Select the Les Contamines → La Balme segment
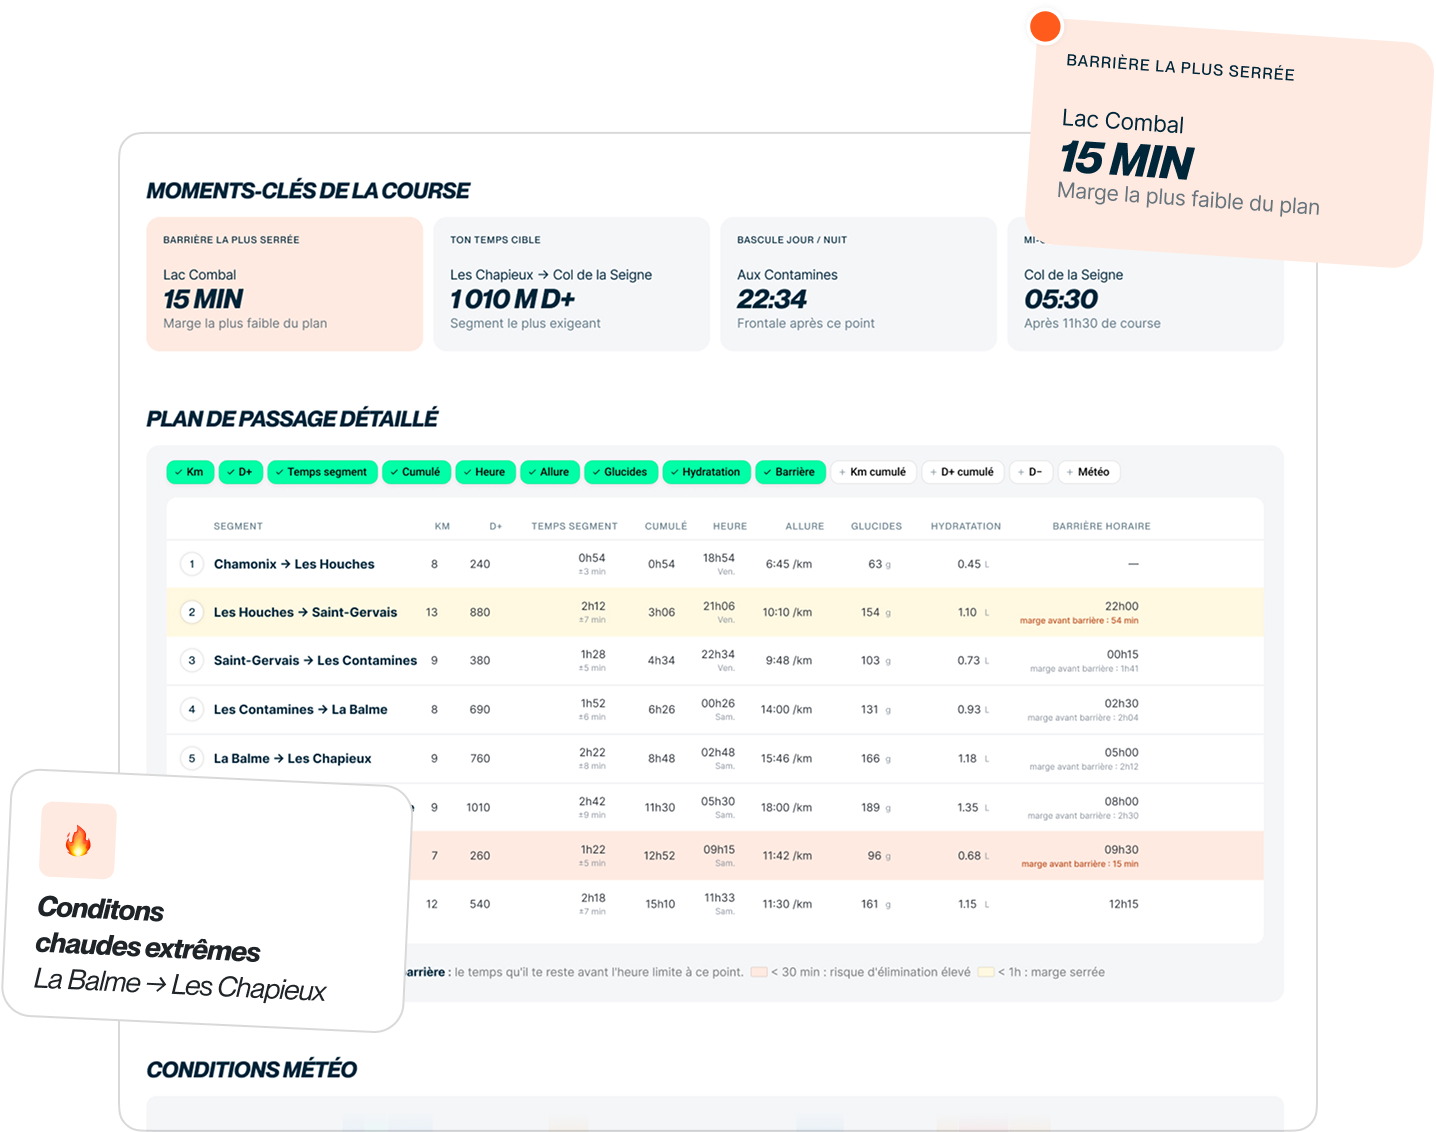Image resolution: width=1436 pixels, height=1132 pixels. pos(300,709)
